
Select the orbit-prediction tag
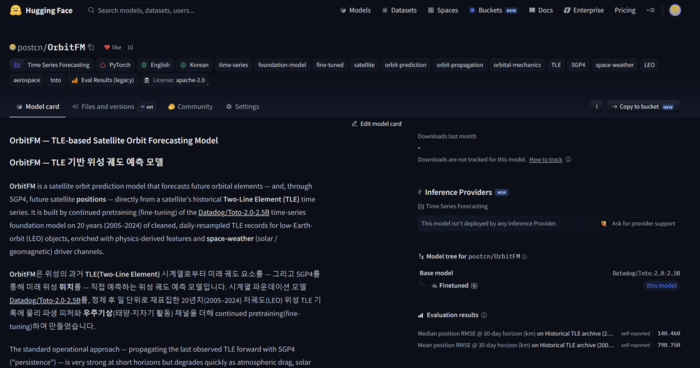coord(405,65)
